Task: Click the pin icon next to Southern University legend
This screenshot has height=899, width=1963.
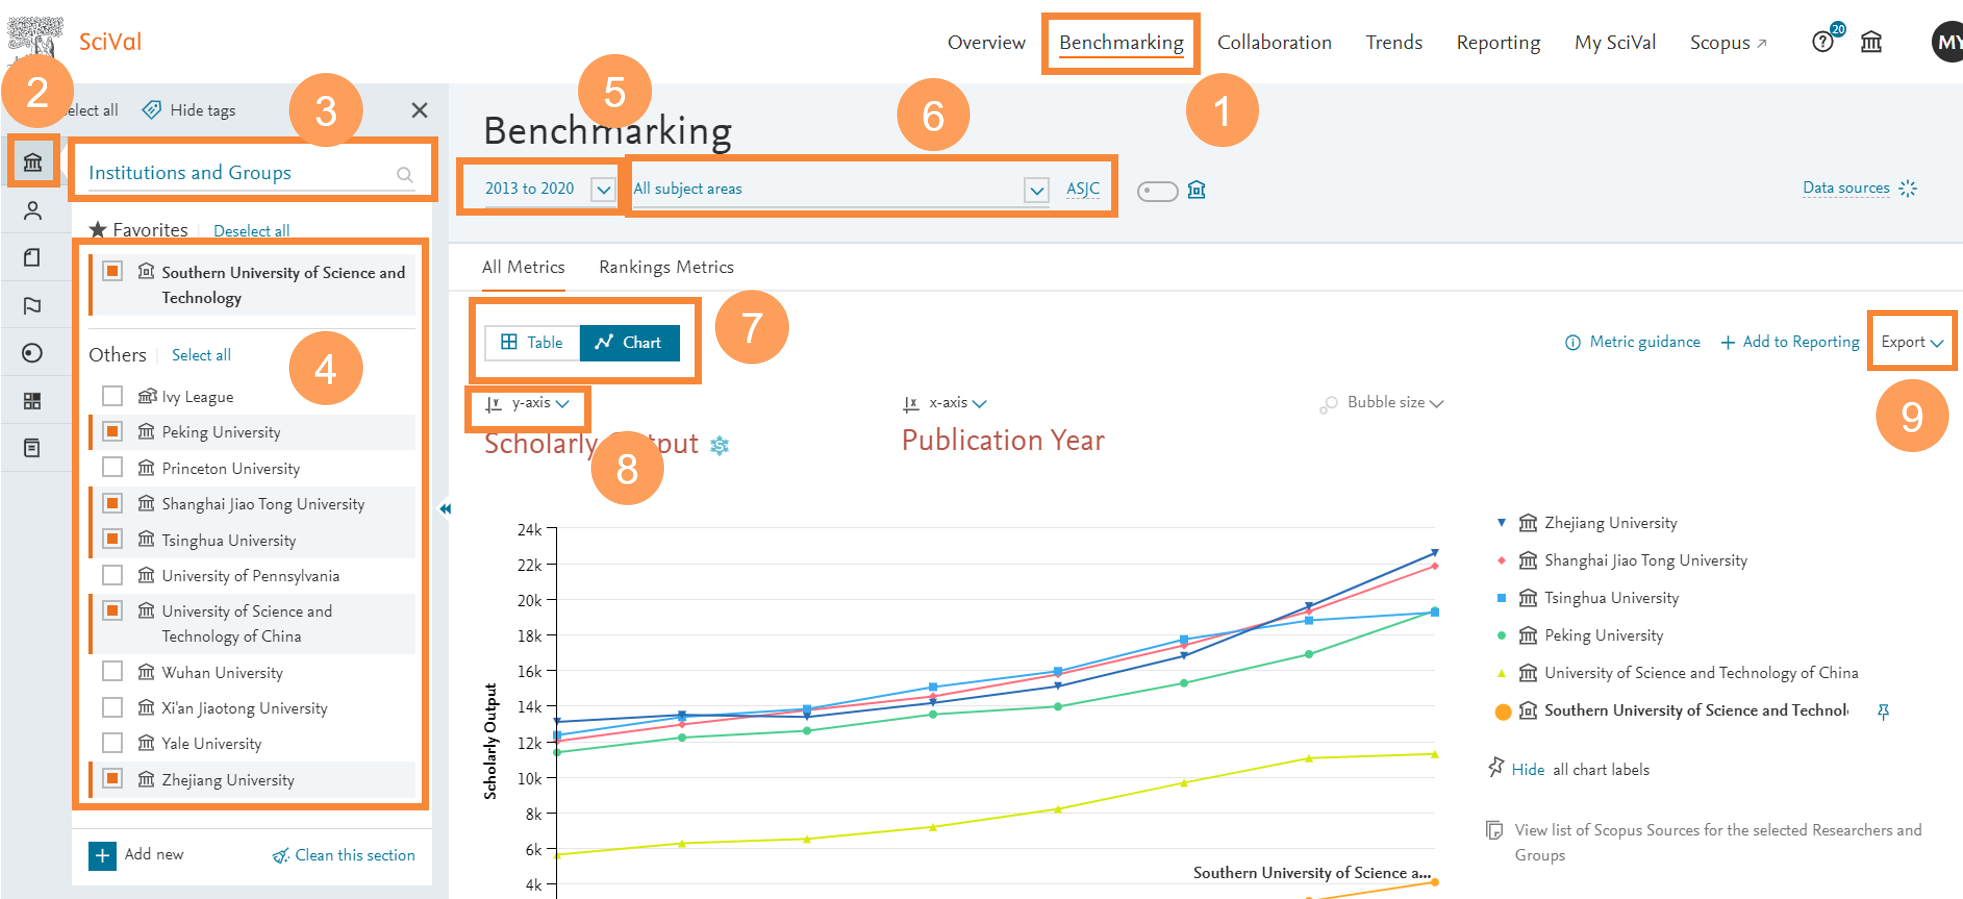Action: click(x=1883, y=712)
